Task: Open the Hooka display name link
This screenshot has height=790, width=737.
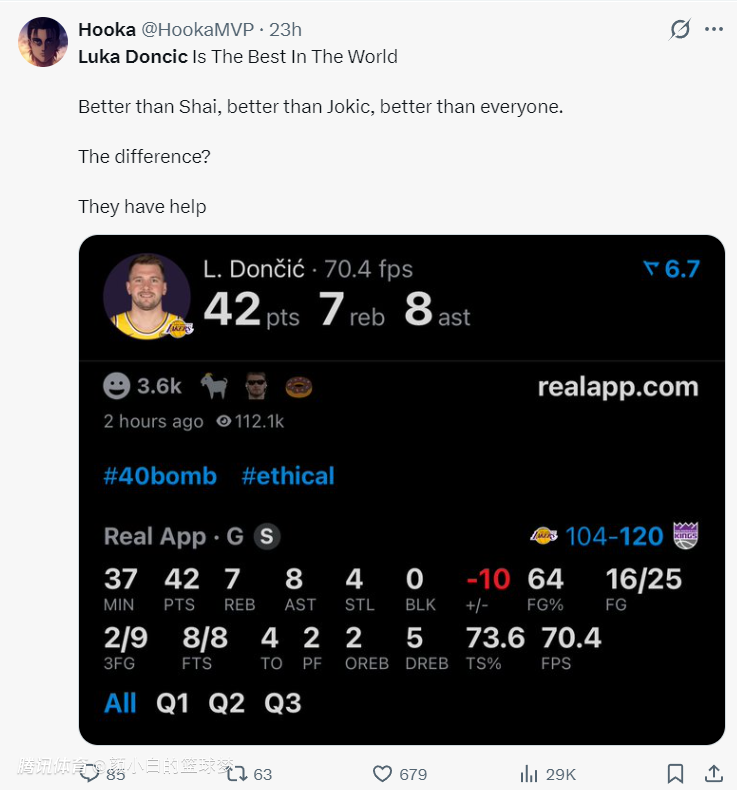Action: tap(106, 30)
